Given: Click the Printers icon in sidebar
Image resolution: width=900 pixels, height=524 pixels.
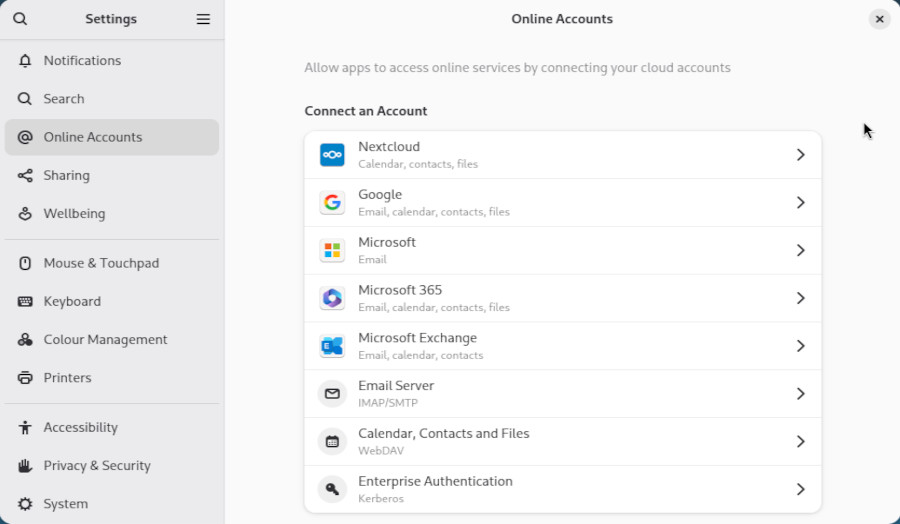Looking at the screenshot, I should [25, 378].
